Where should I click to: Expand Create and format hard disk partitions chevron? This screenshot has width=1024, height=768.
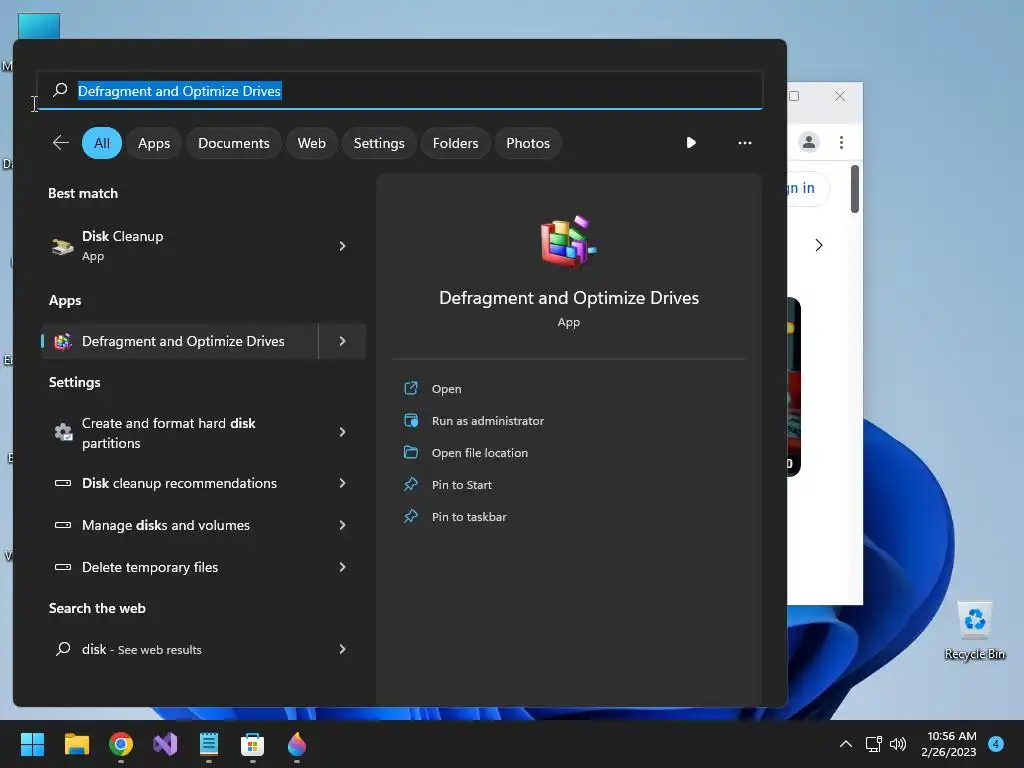pyautogui.click(x=342, y=432)
